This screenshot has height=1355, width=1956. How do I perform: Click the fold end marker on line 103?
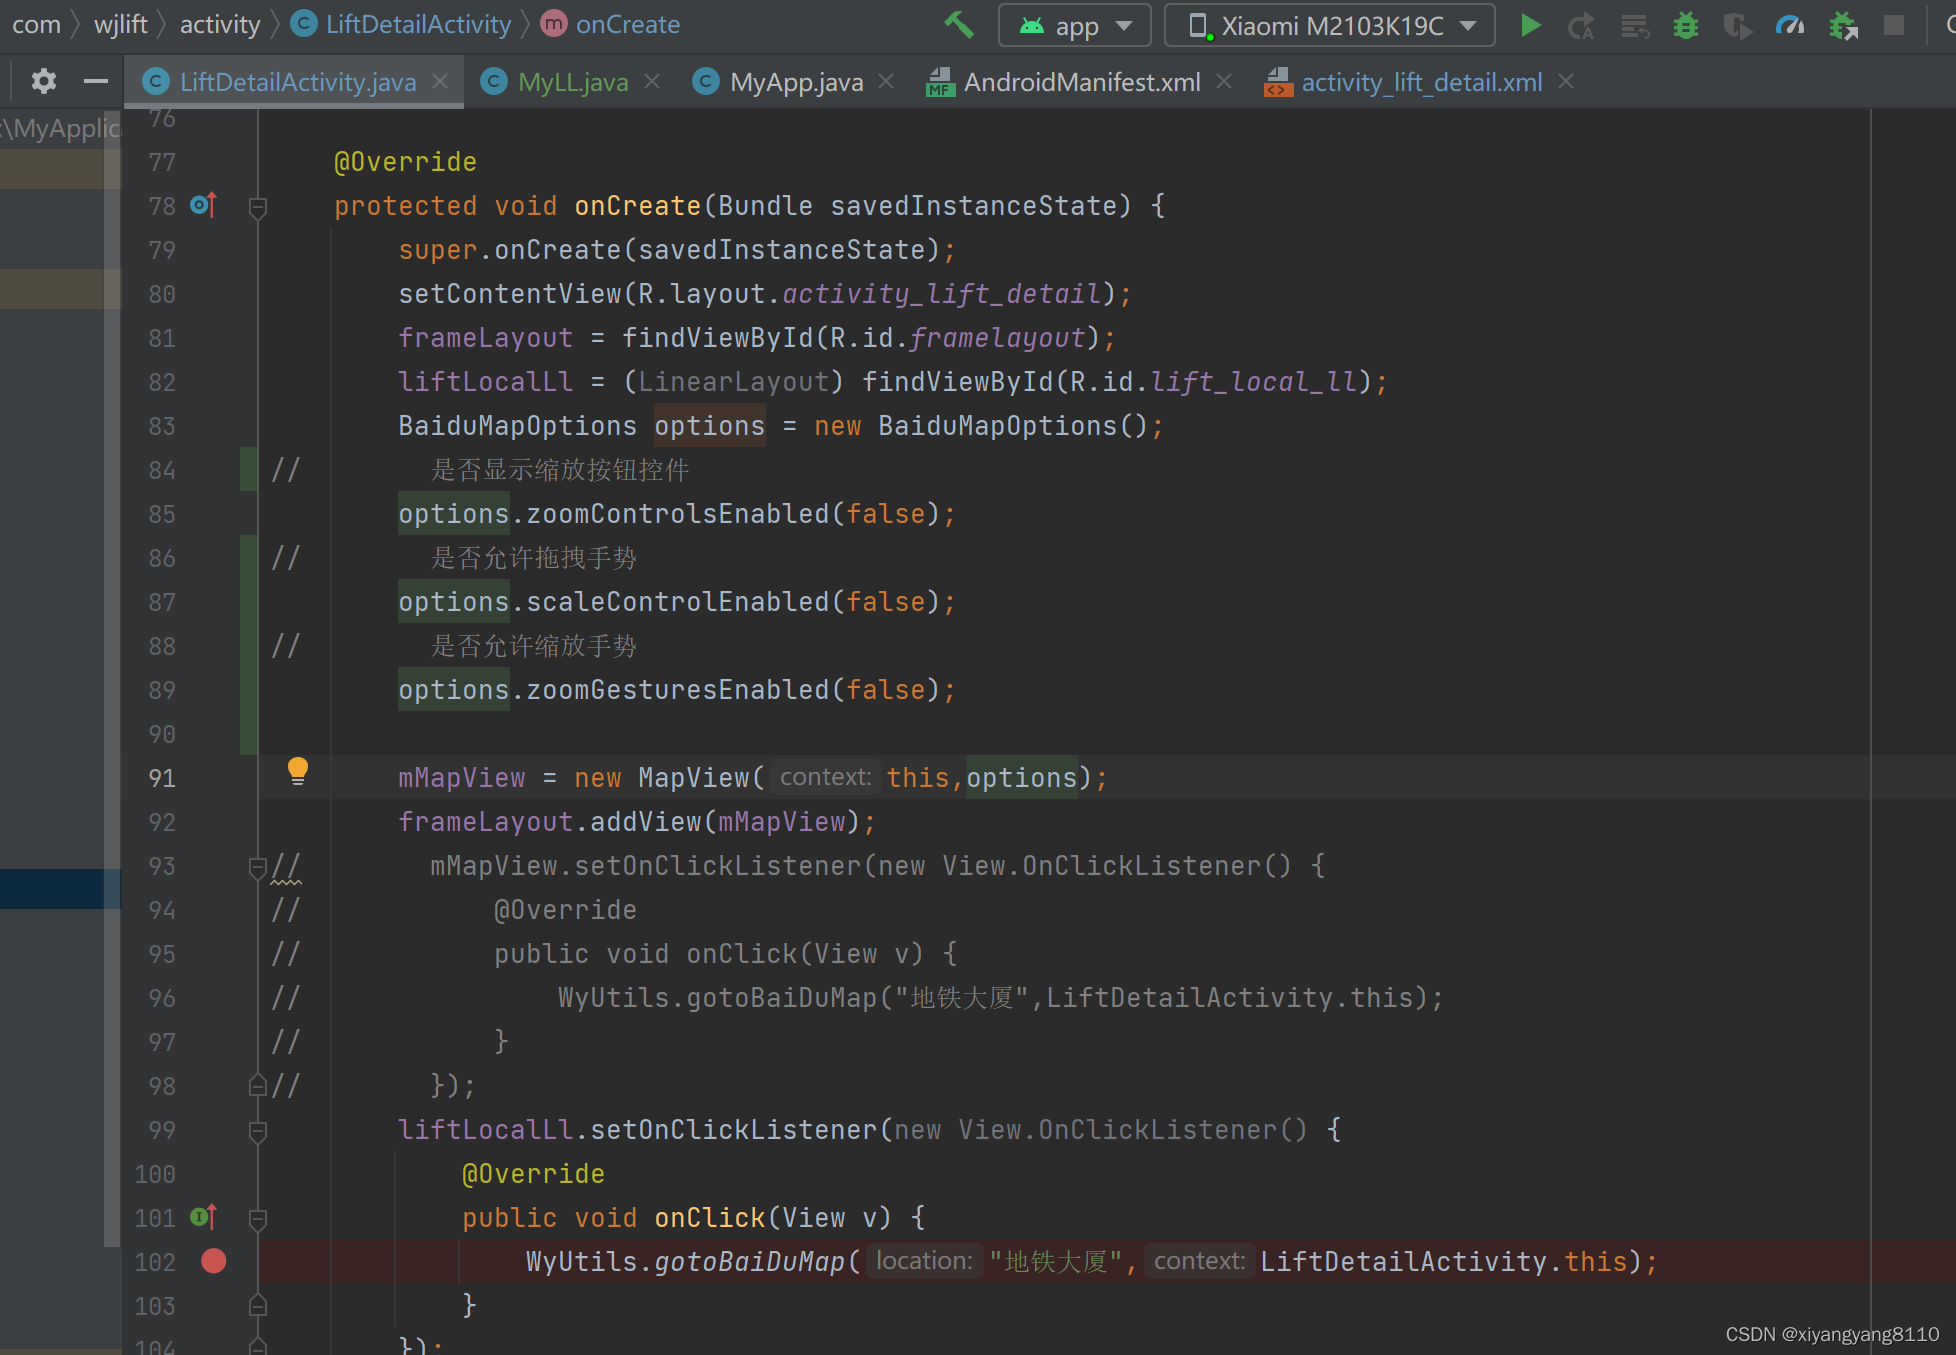point(257,1305)
